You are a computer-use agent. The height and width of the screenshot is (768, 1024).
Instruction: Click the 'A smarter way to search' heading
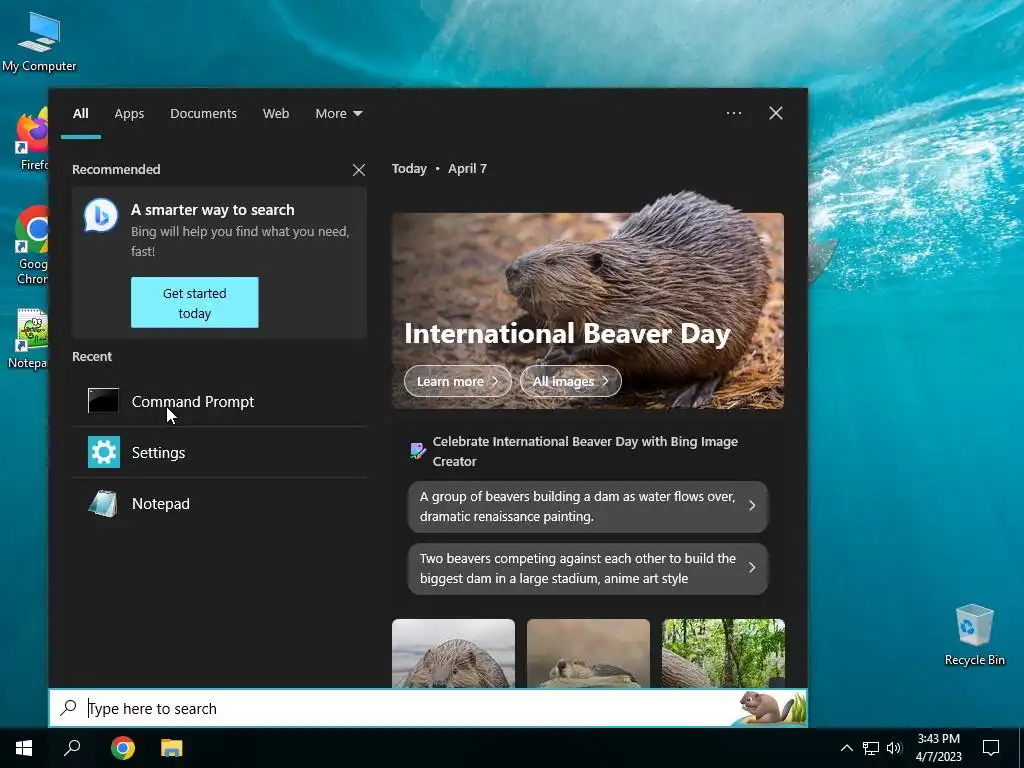[213, 210]
